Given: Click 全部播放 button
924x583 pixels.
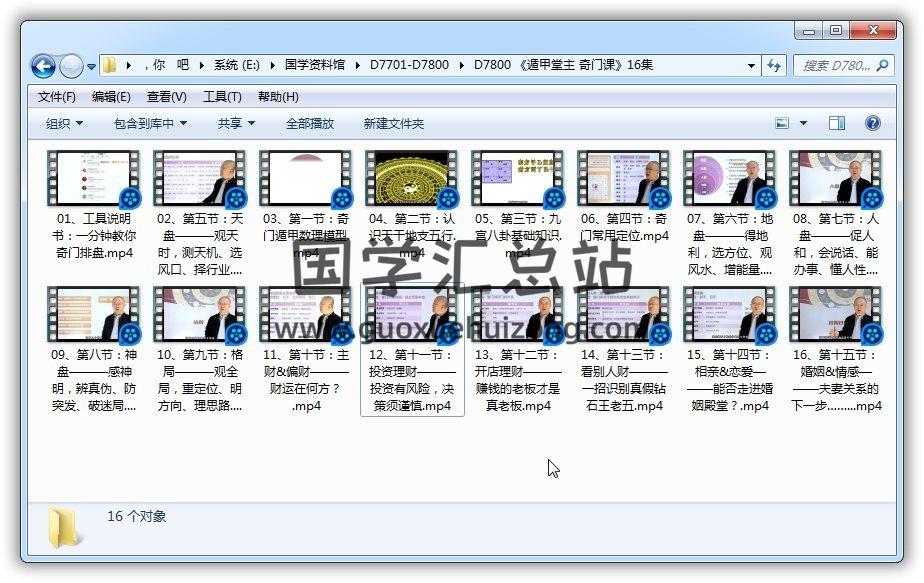Looking at the screenshot, I should point(310,124).
